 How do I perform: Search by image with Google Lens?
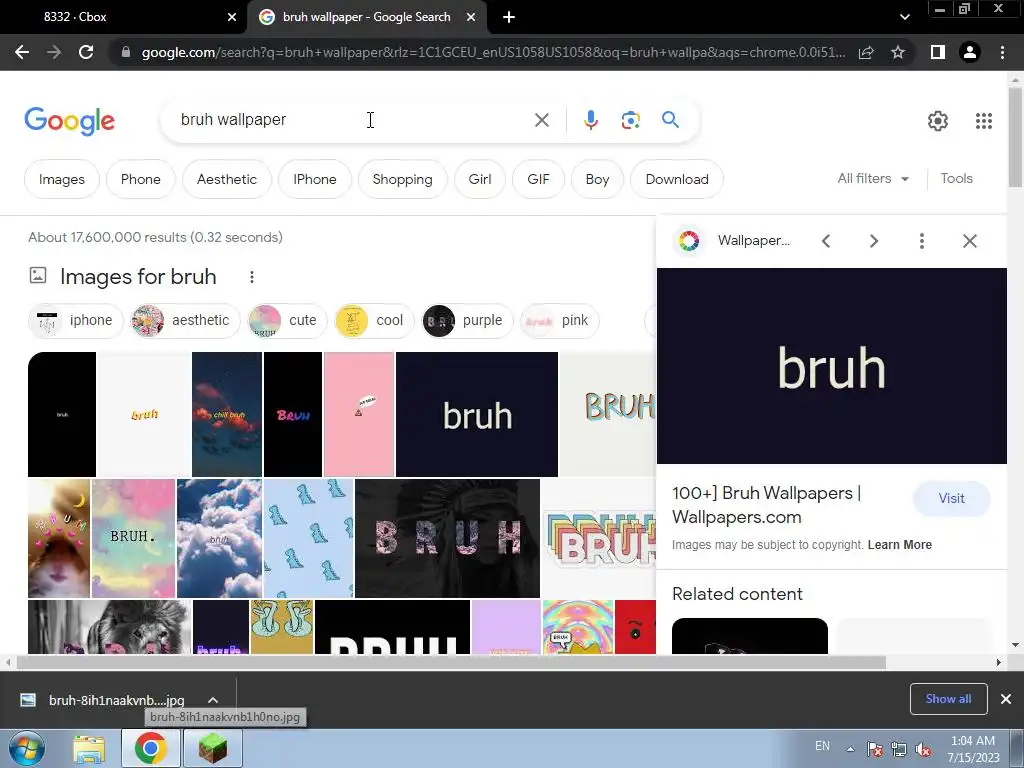coord(630,120)
